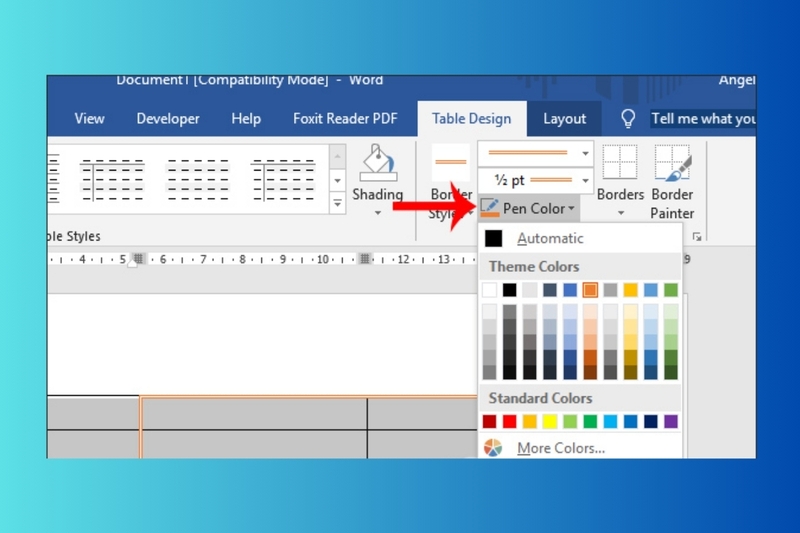Pick the black theme color swatch
Image resolution: width=800 pixels, height=533 pixels.
[509, 290]
